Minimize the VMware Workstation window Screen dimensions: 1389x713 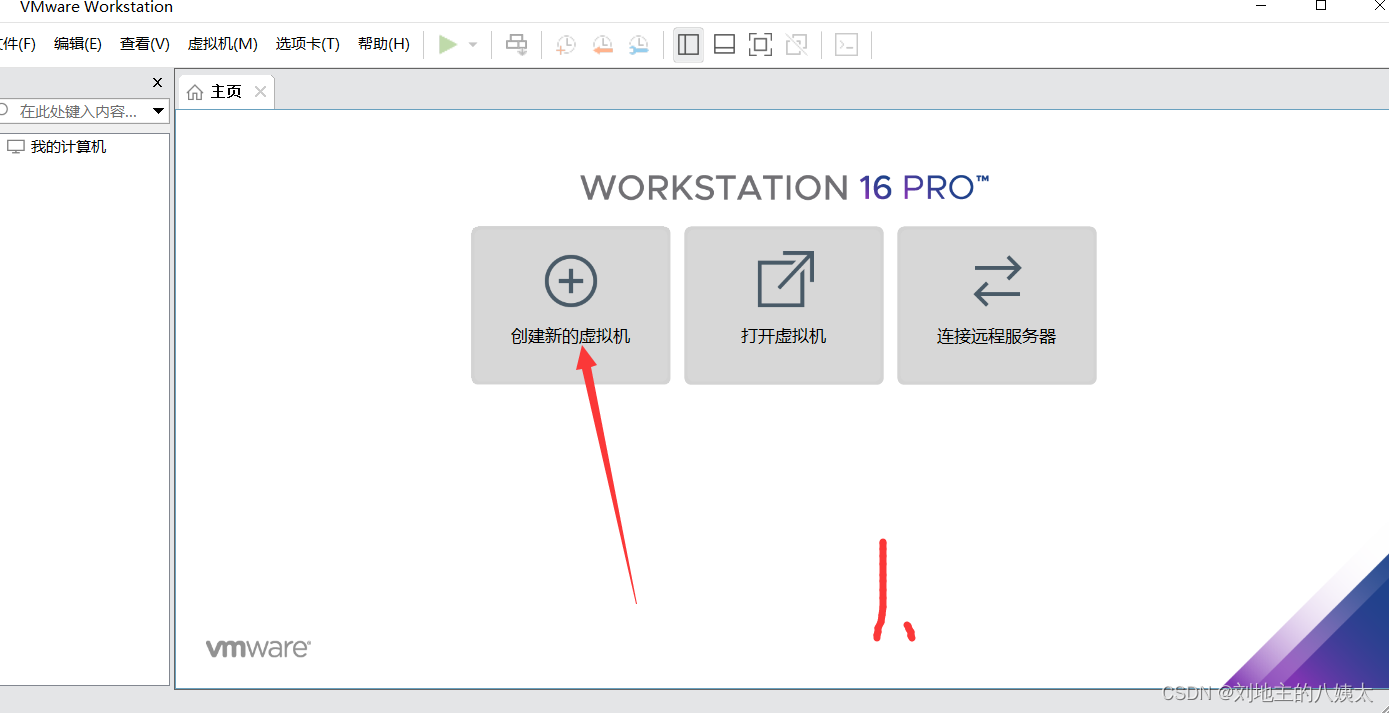click(1260, 6)
